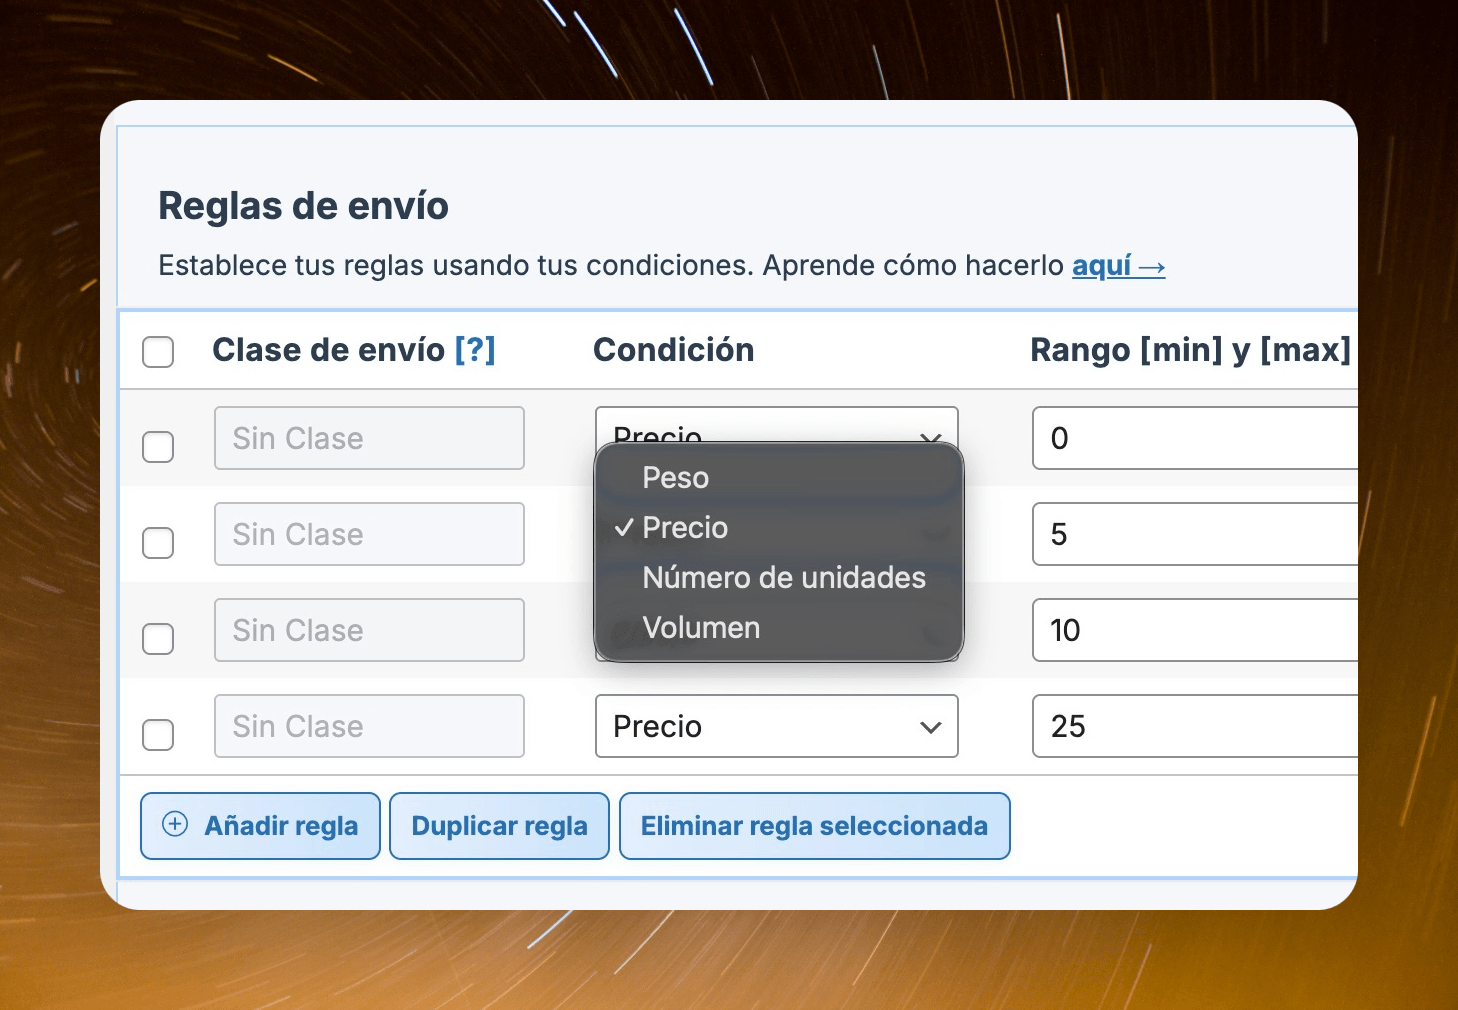Choose Peso from the condition menu

tap(676, 478)
